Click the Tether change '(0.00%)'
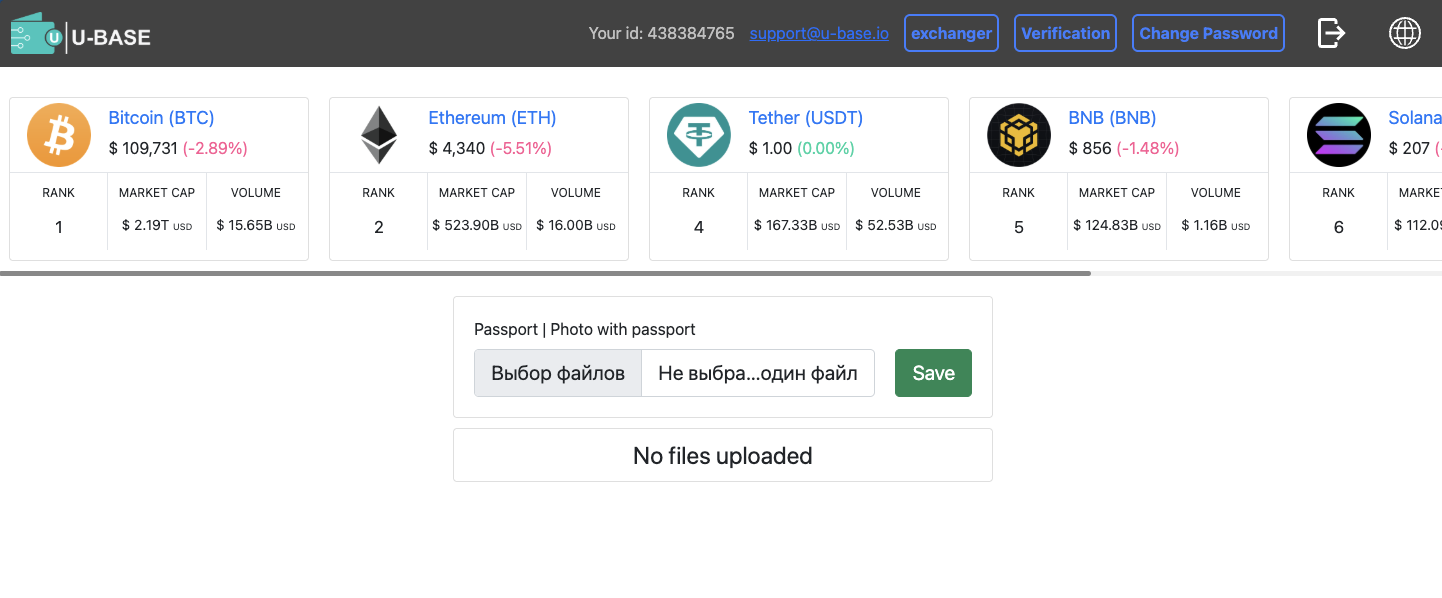The height and width of the screenshot is (598, 1442). pyautogui.click(x=826, y=148)
